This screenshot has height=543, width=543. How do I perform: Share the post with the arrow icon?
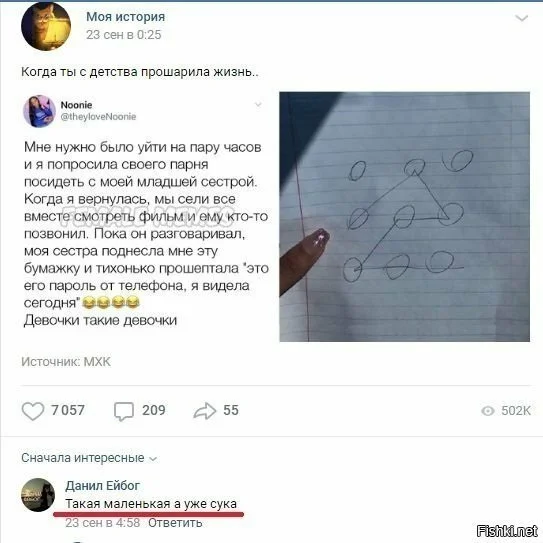205,411
